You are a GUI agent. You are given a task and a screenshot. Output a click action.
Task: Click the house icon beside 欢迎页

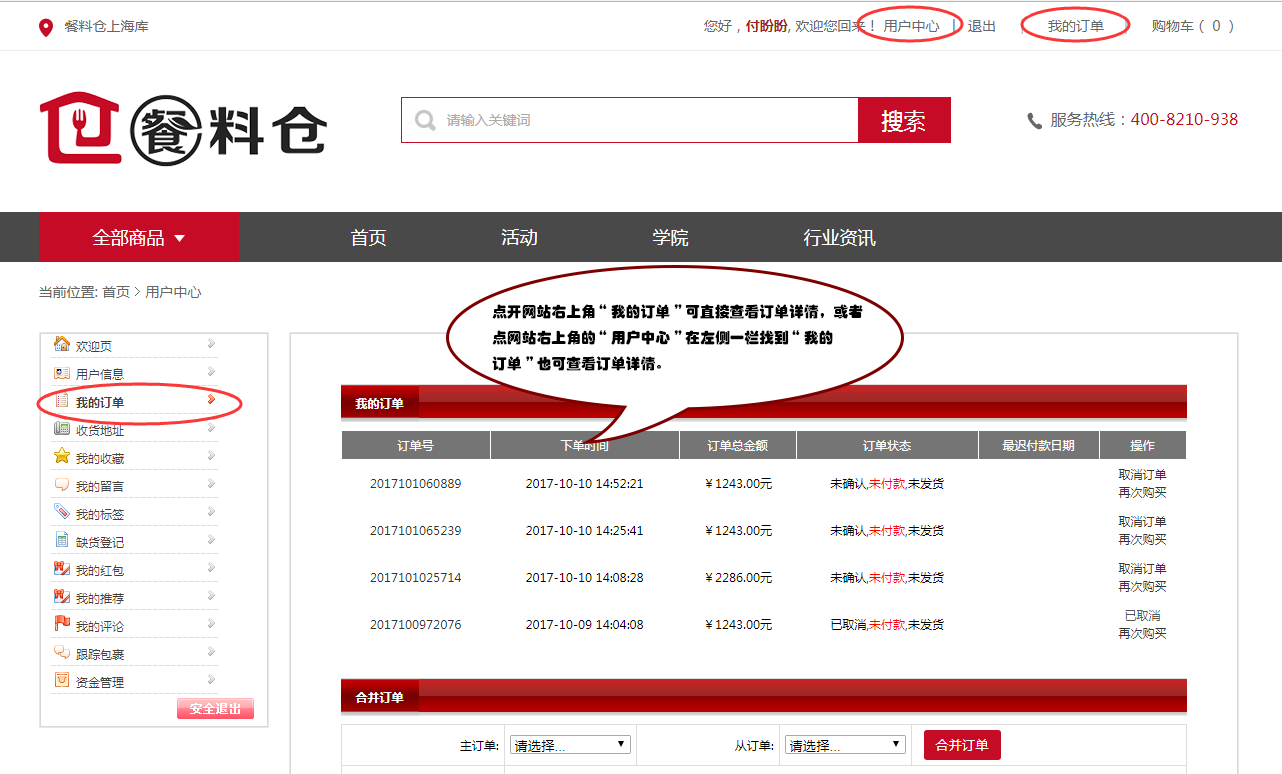click(61, 344)
